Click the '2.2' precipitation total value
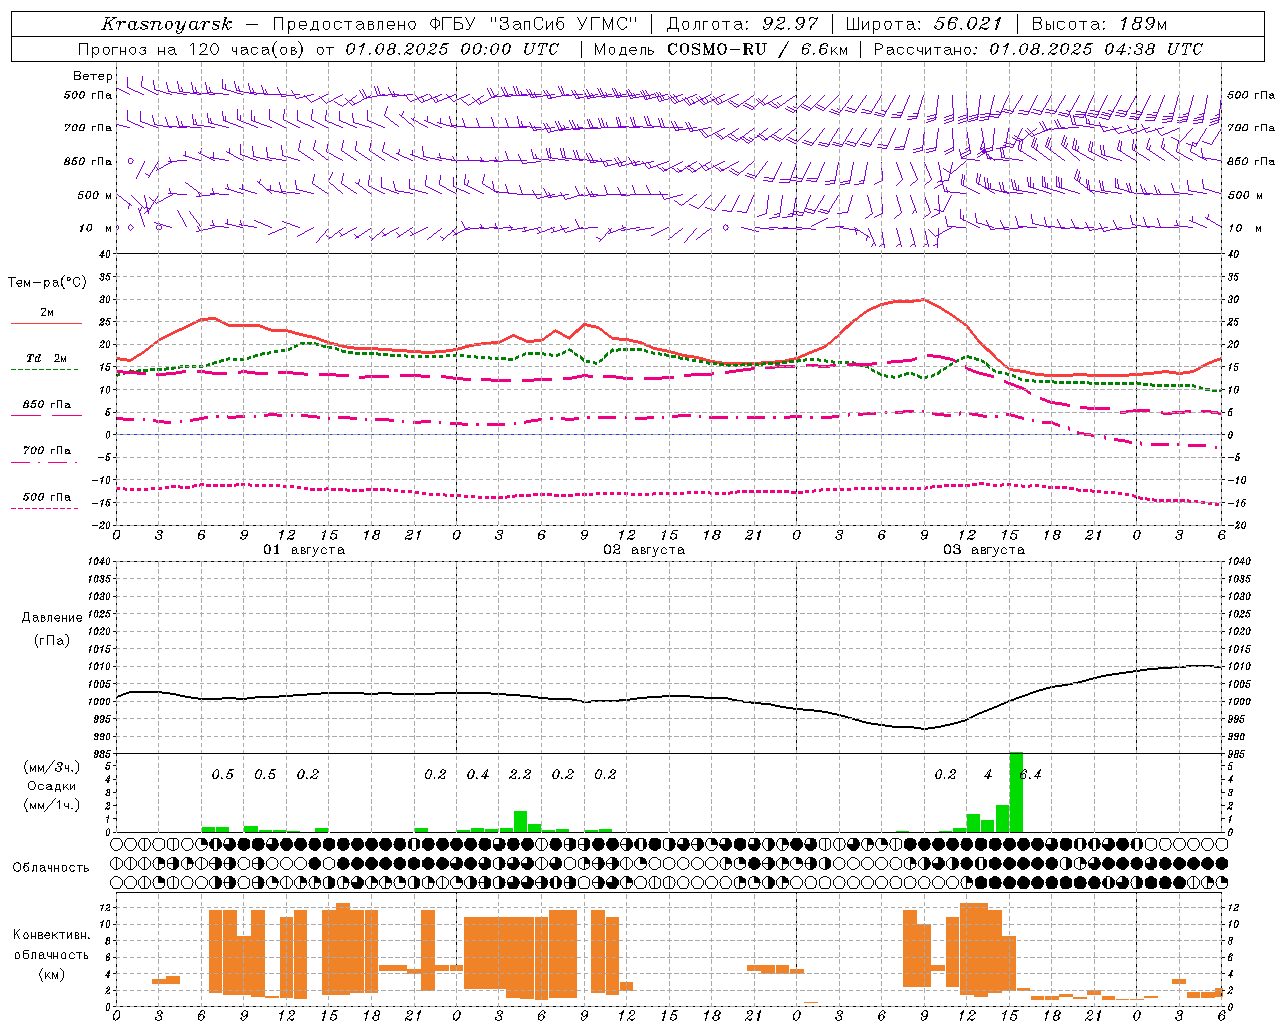 pyautogui.click(x=520, y=775)
